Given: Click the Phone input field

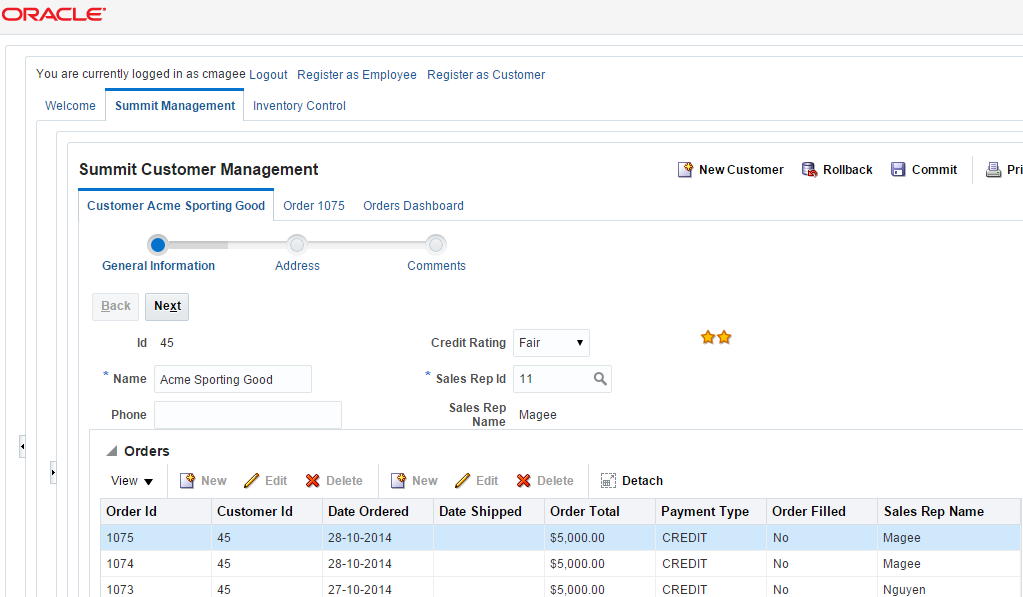Looking at the screenshot, I should [x=248, y=415].
